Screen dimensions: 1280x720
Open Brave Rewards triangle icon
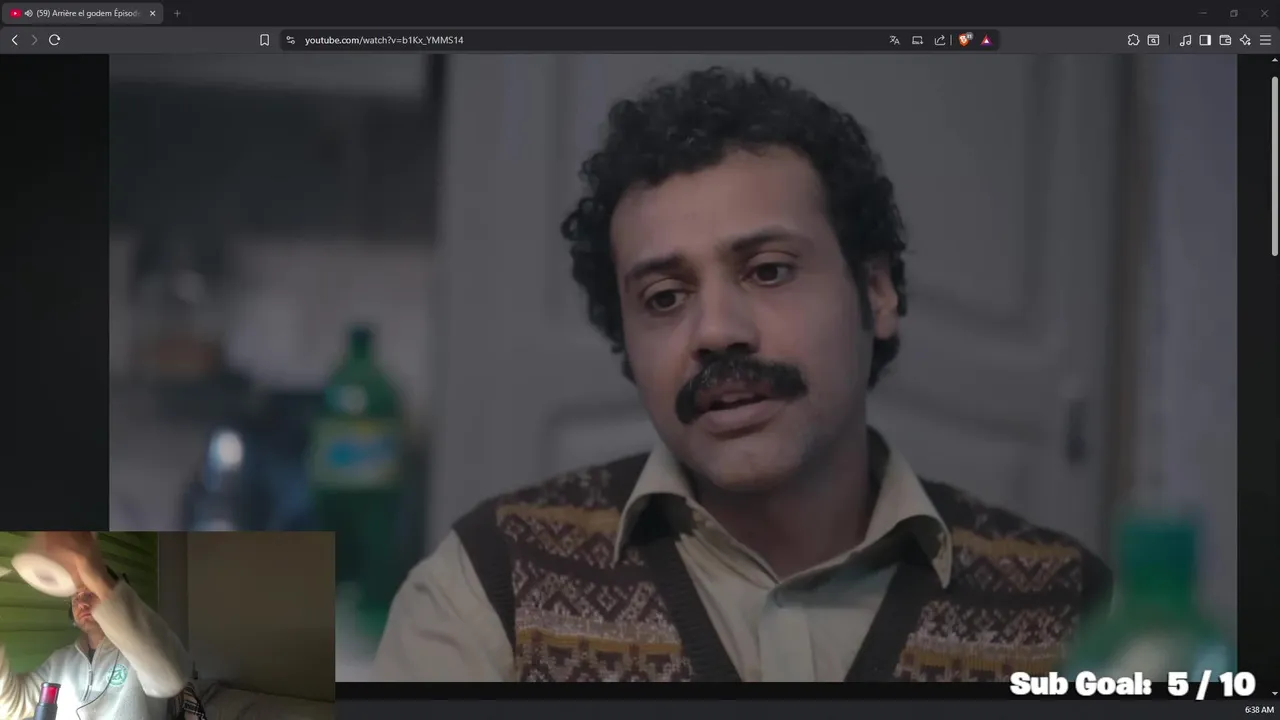(986, 40)
